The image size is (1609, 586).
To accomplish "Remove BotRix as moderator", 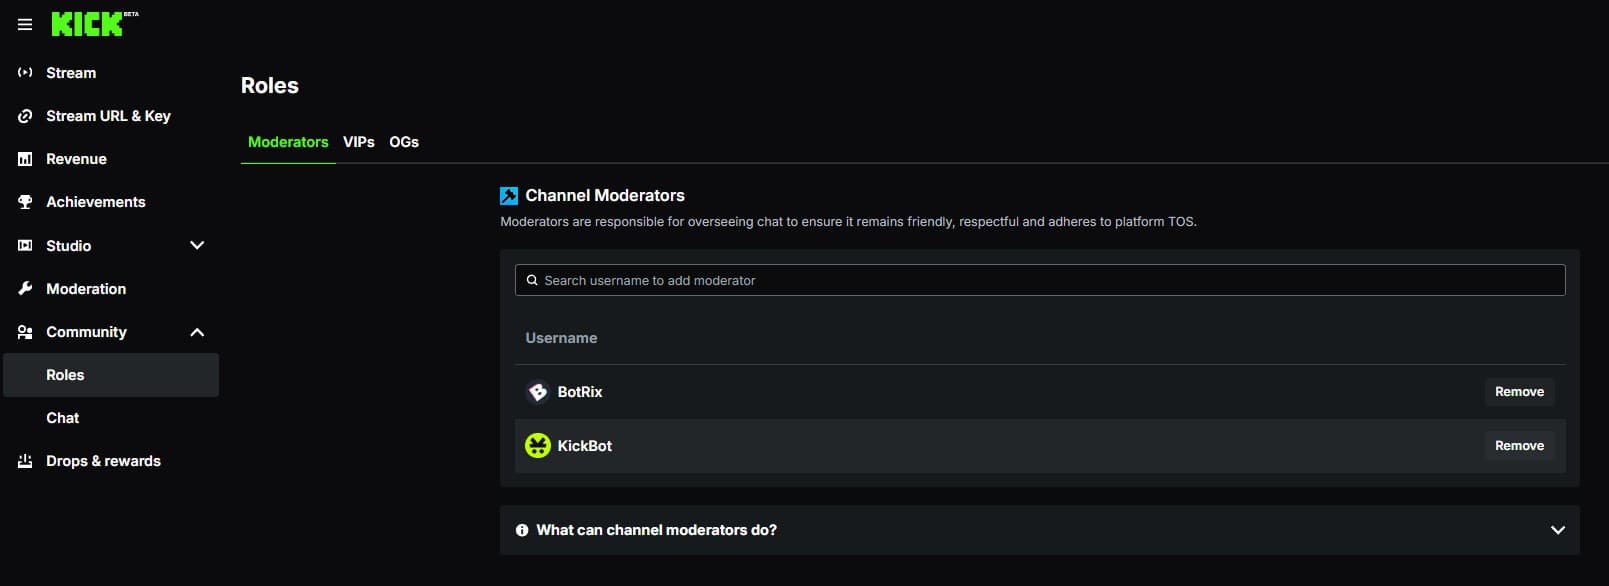I will point(1519,392).
